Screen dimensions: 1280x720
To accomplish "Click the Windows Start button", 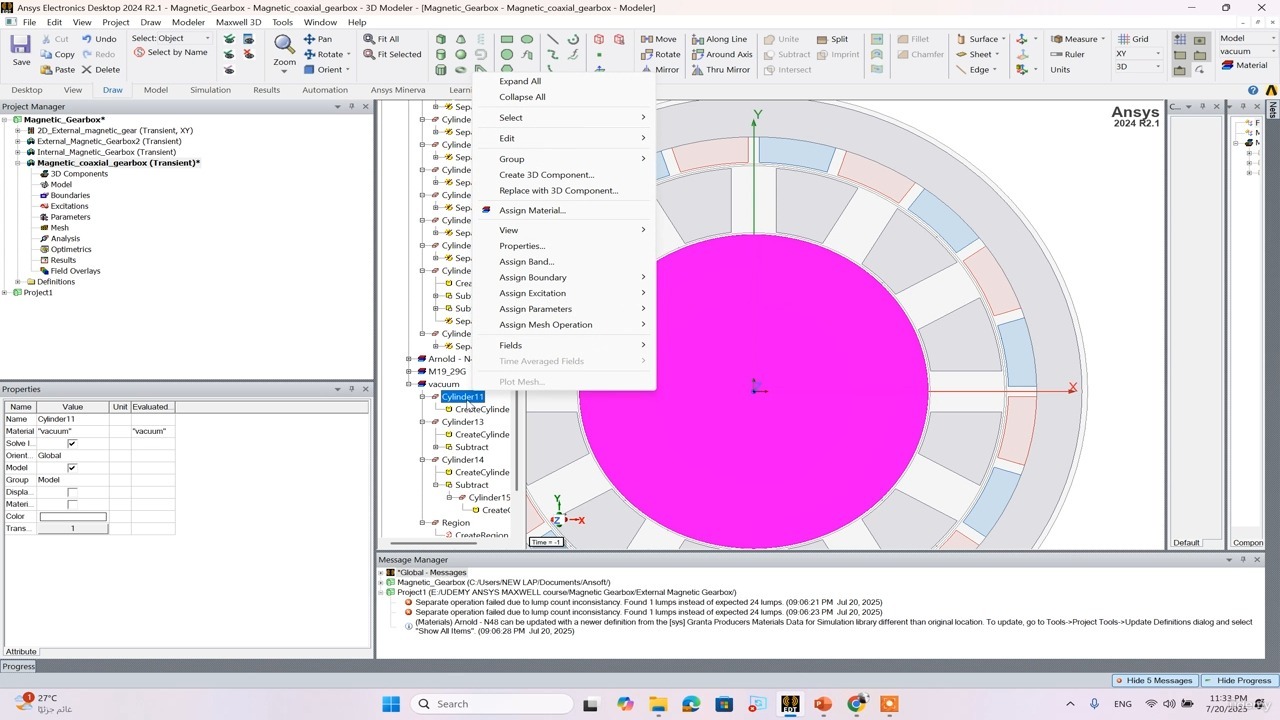I will click(x=391, y=704).
